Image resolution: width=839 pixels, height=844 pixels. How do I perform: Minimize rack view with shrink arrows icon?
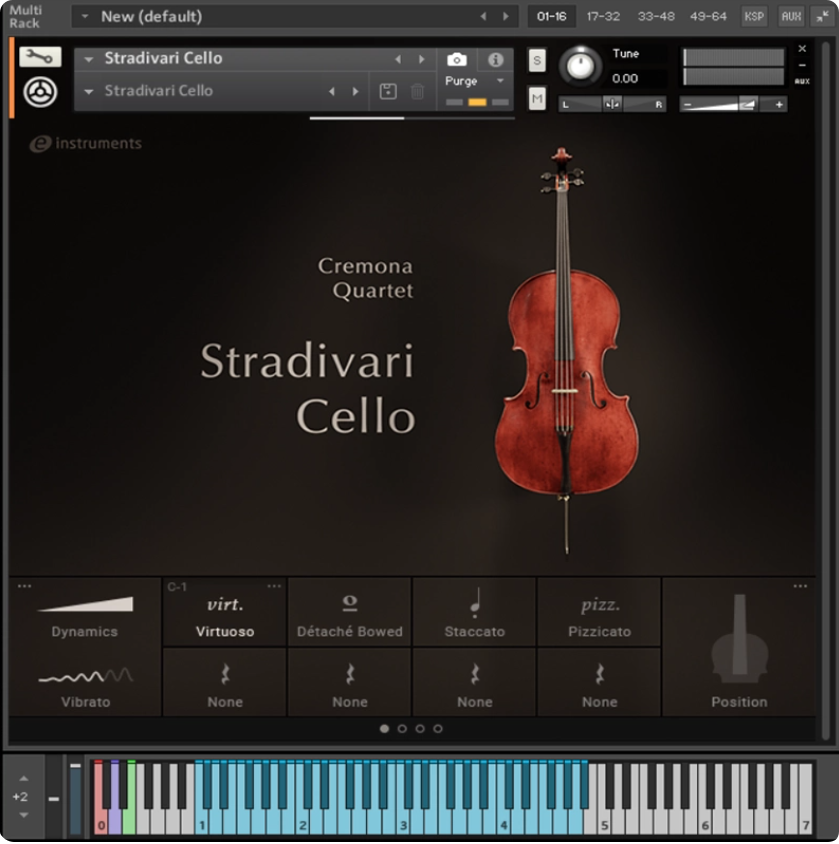tap(822, 17)
